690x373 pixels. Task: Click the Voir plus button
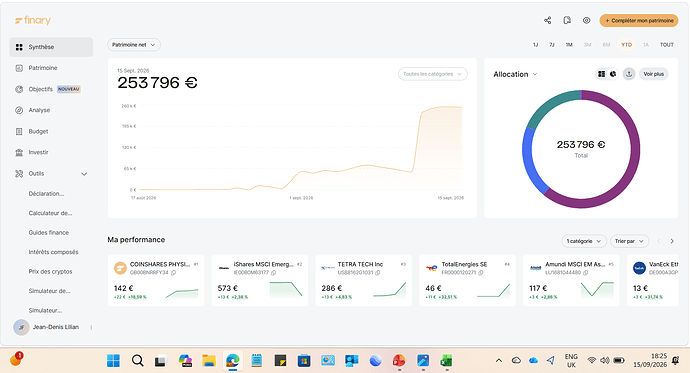tap(653, 74)
